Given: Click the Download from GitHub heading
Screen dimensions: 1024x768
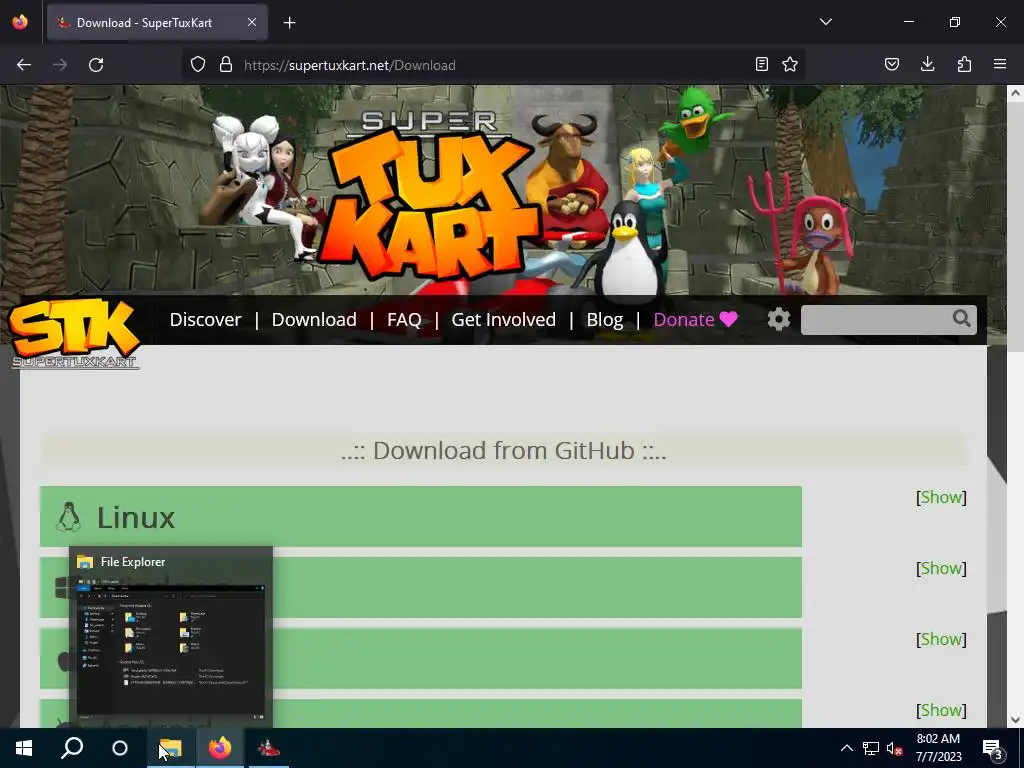Looking at the screenshot, I should click(x=504, y=451).
